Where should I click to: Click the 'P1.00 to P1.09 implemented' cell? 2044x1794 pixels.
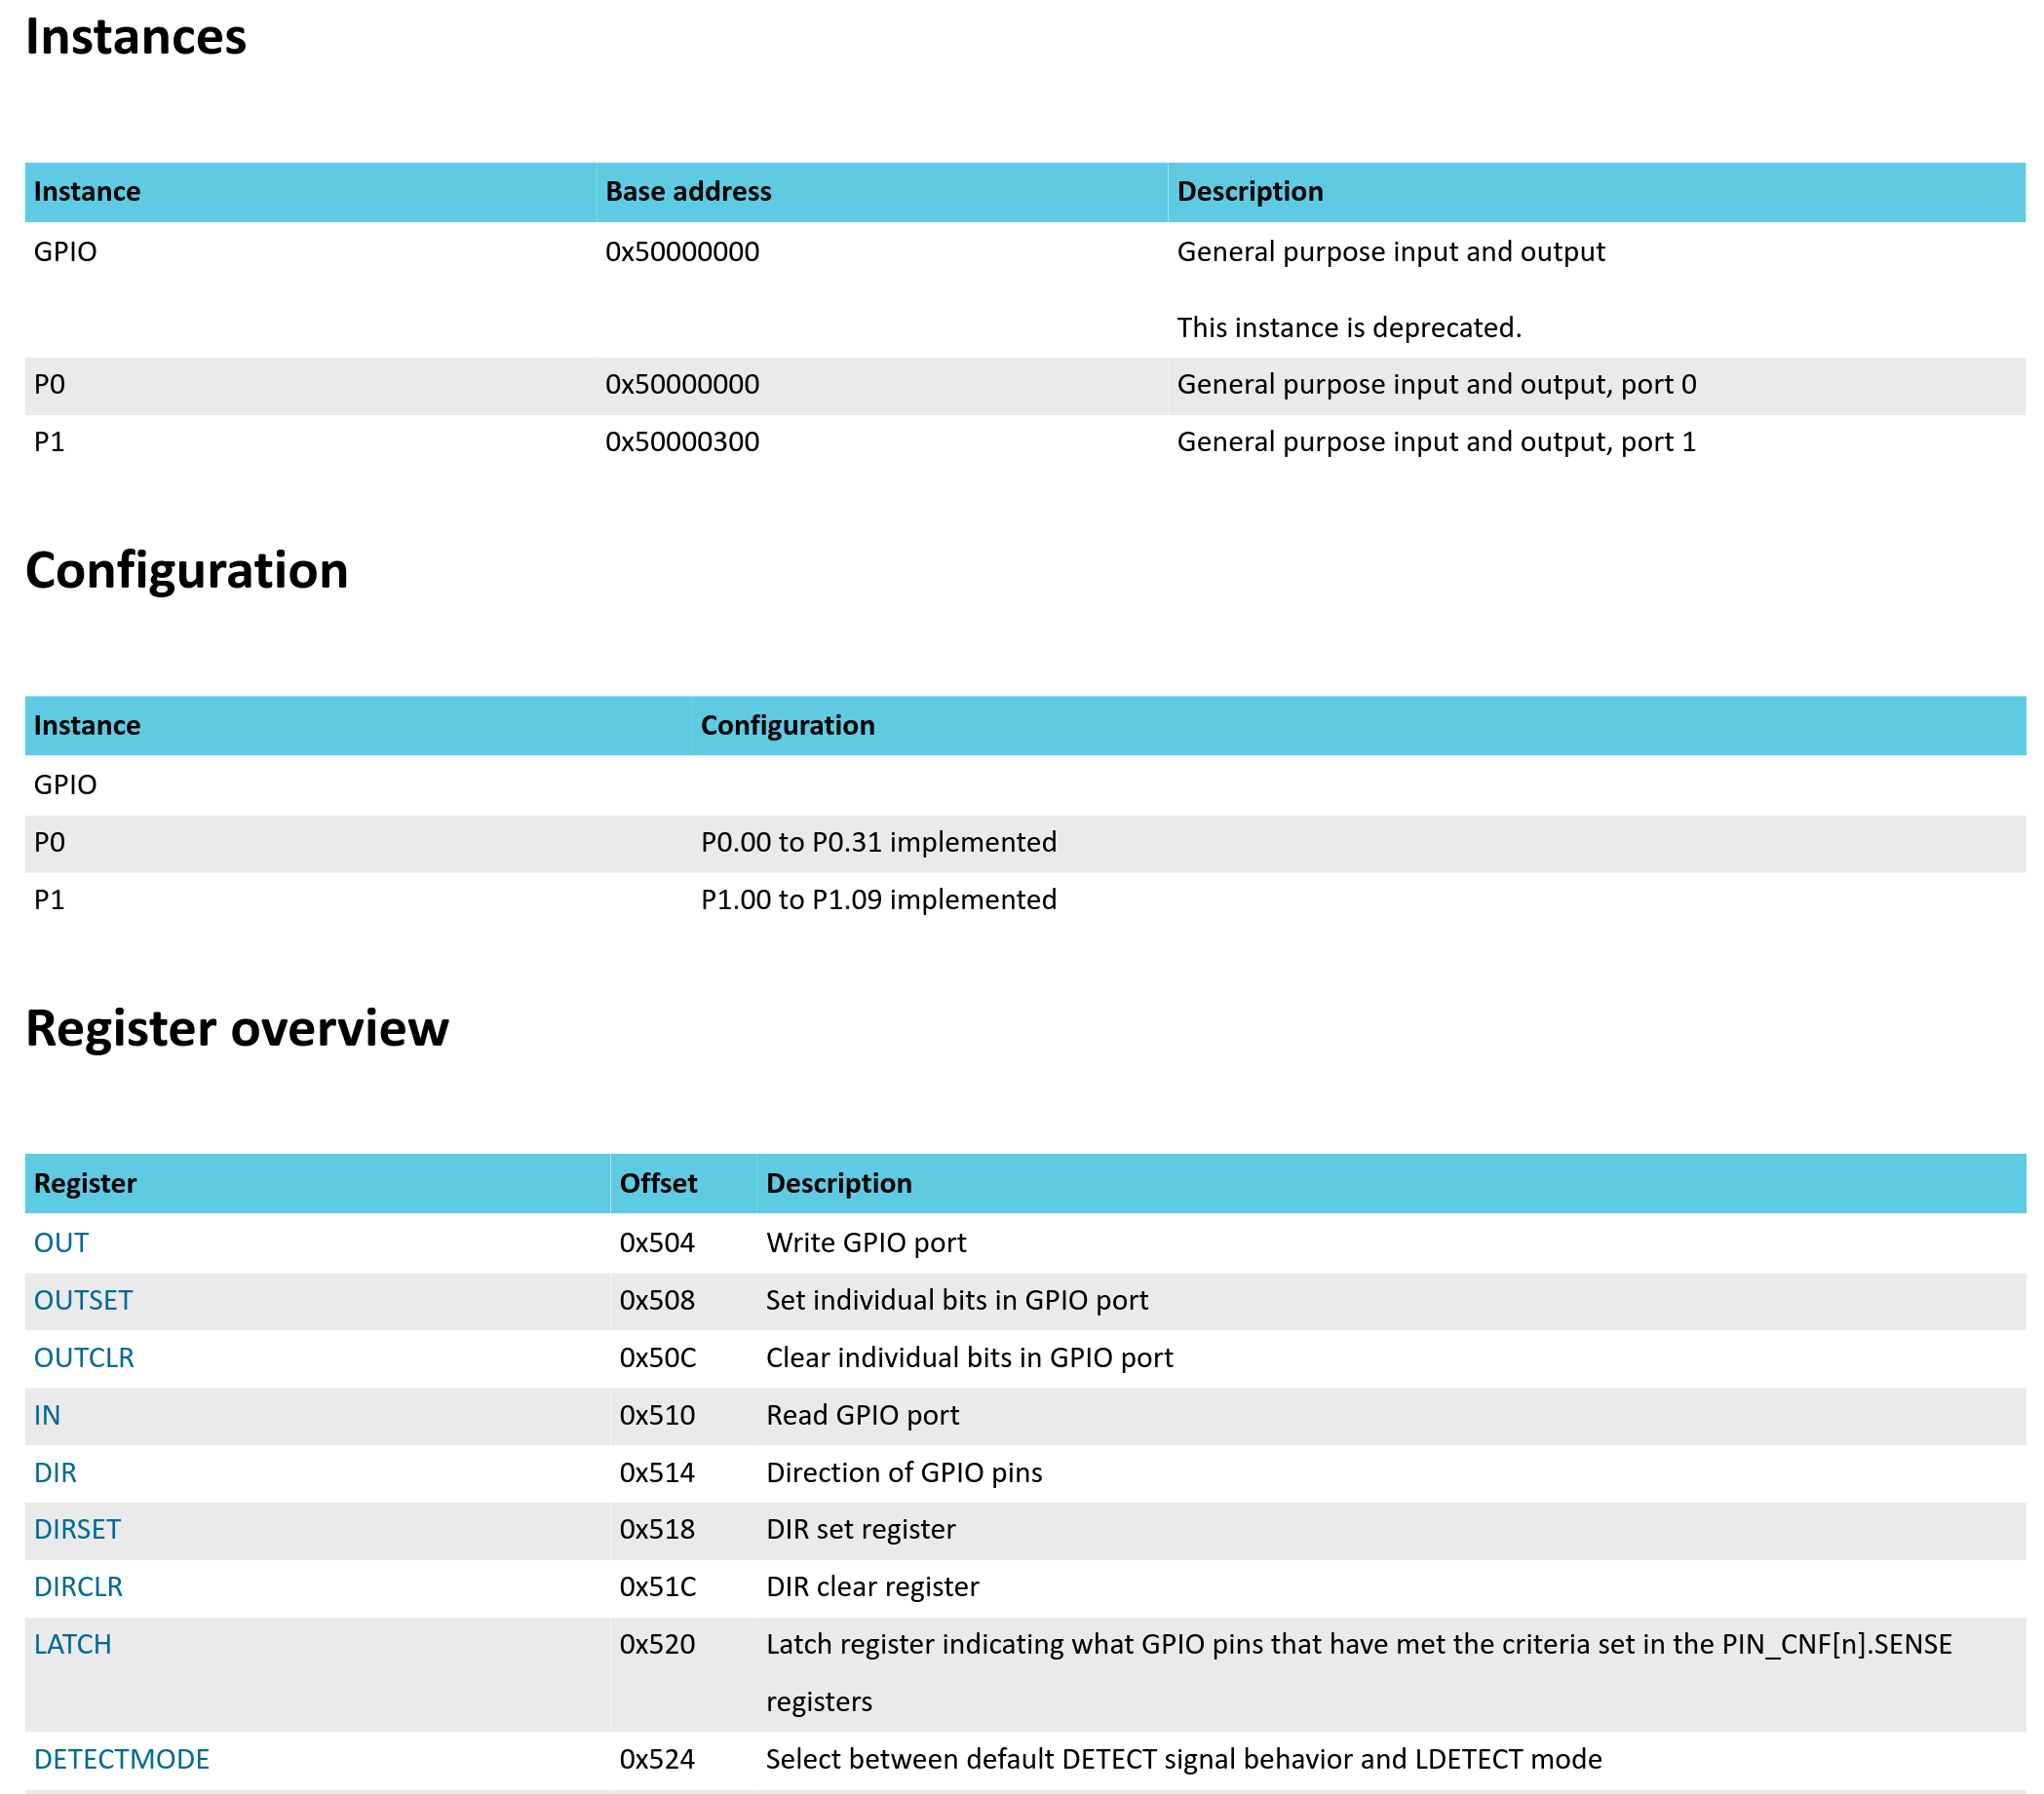[x=878, y=899]
